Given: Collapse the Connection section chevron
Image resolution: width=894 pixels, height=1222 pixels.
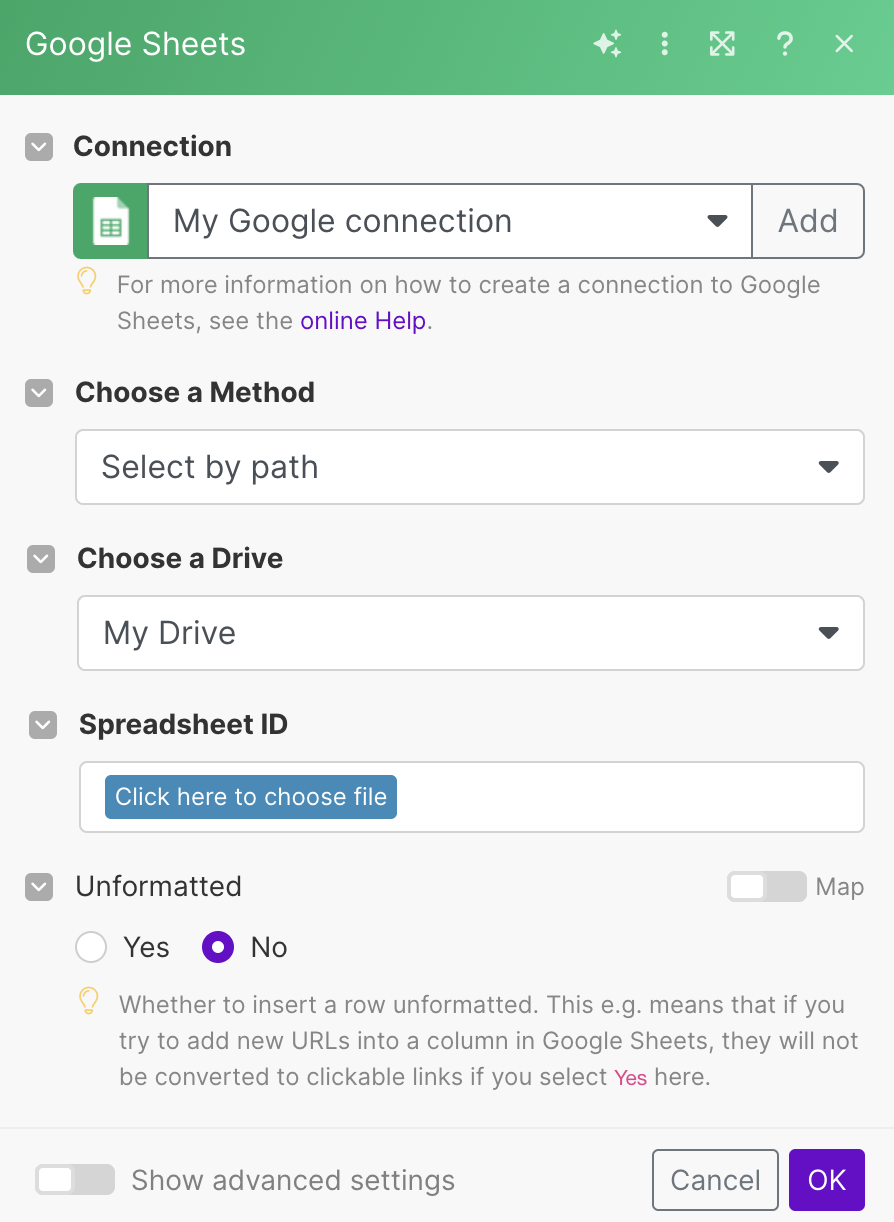Looking at the screenshot, I should click(39, 147).
